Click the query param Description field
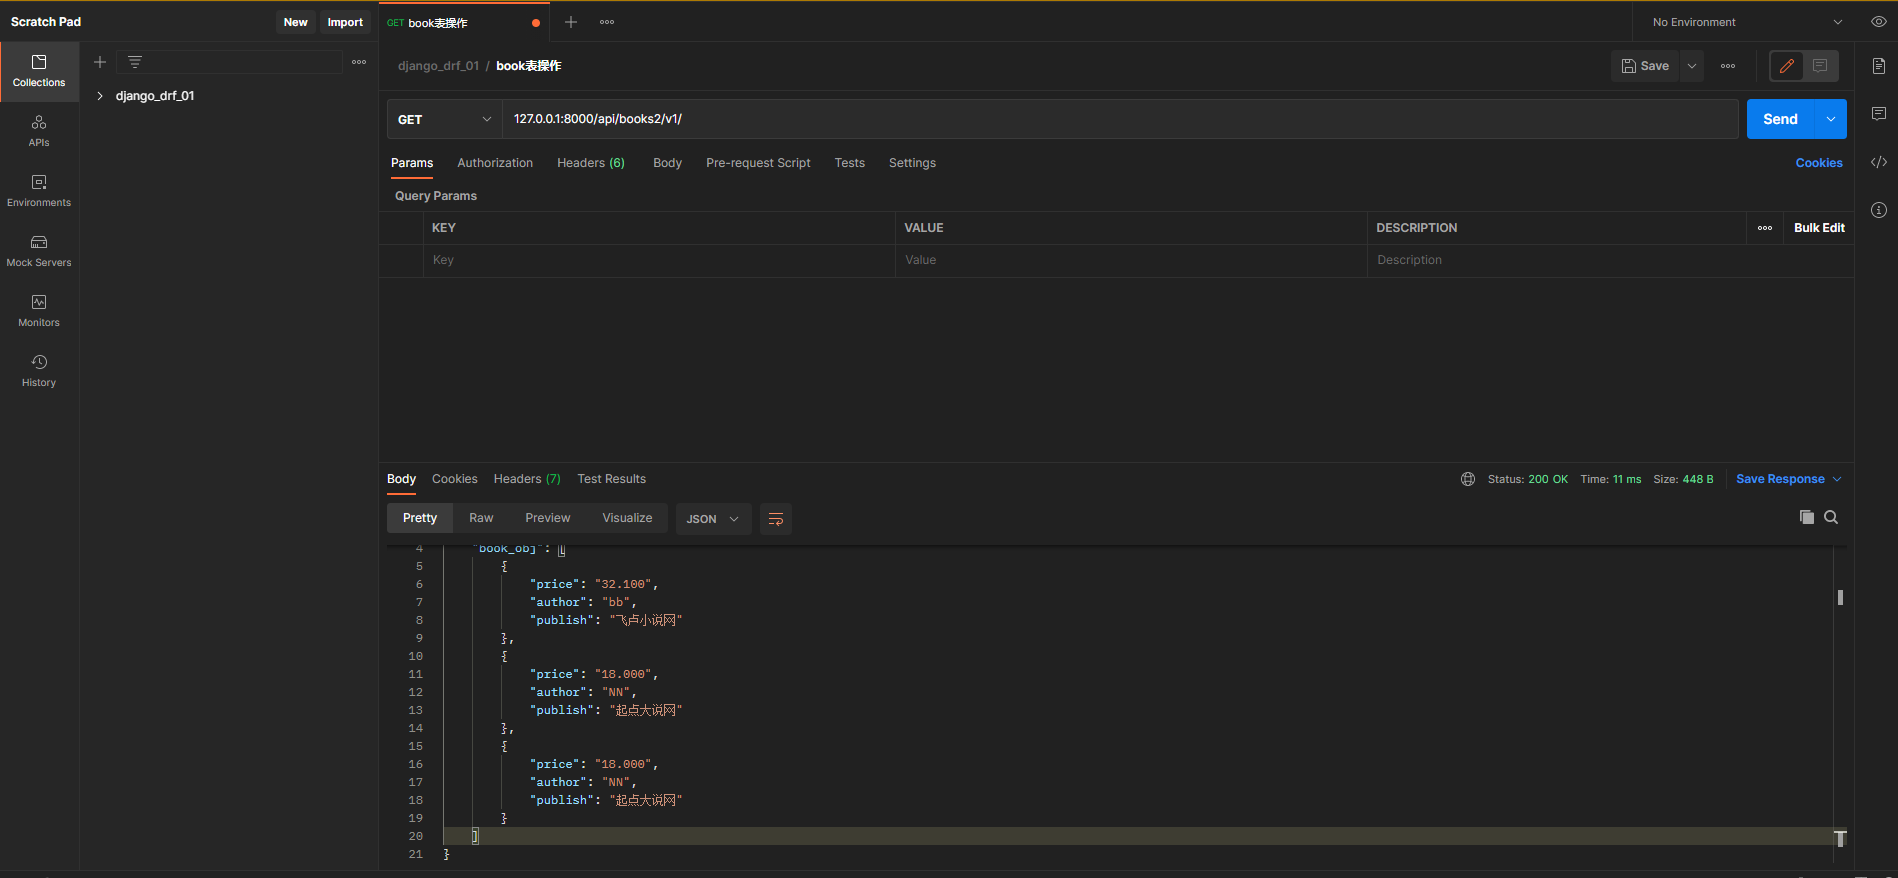This screenshot has height=878, width=1898. point(1610,260)
